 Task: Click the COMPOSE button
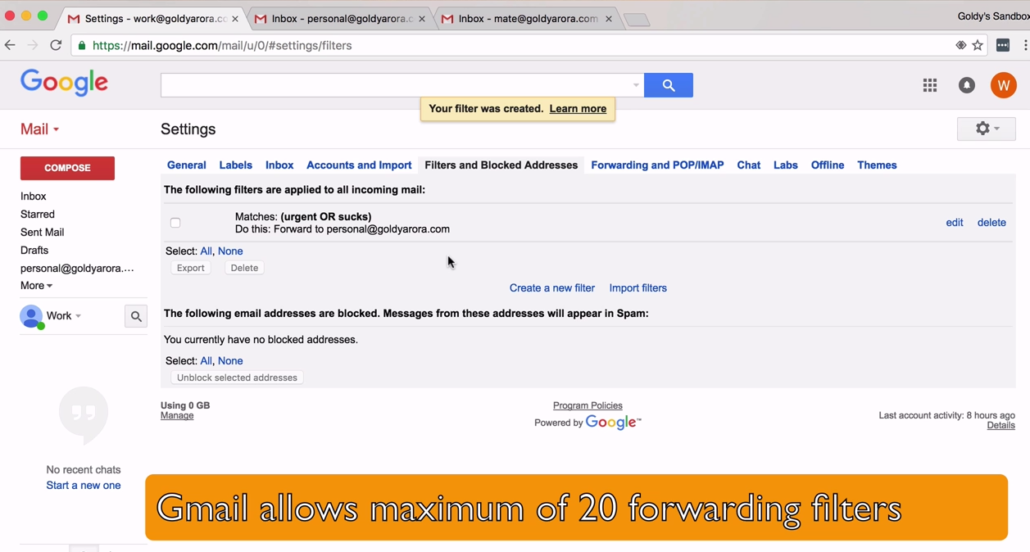[68, 168]
